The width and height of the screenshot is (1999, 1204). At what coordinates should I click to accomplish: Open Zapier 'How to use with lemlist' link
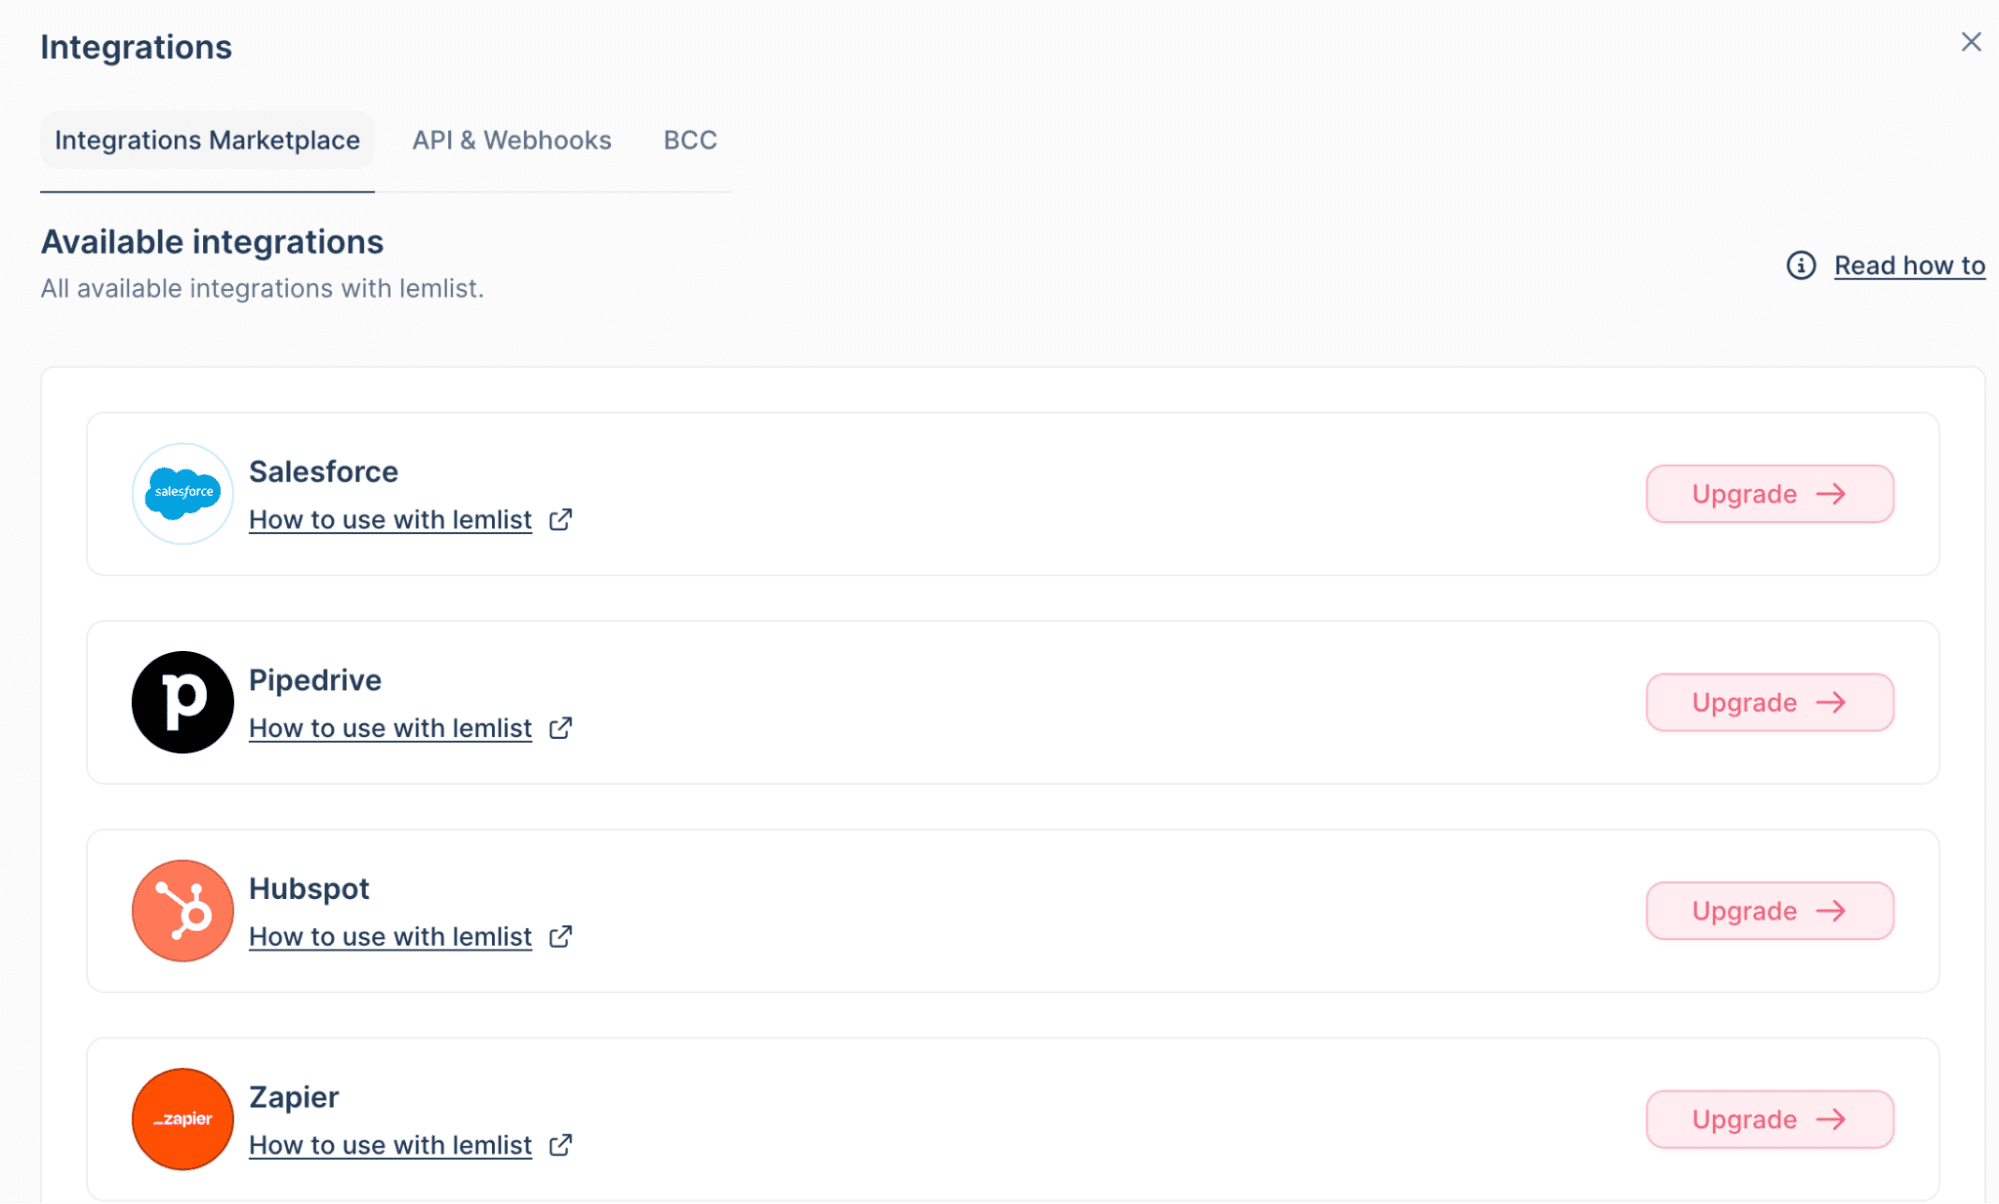point(390,1145)
